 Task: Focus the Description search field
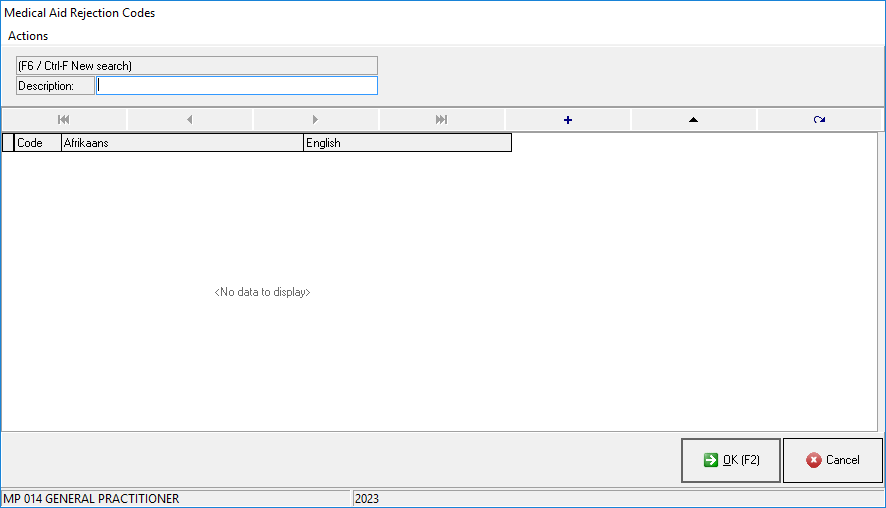(x=237, y=86)
